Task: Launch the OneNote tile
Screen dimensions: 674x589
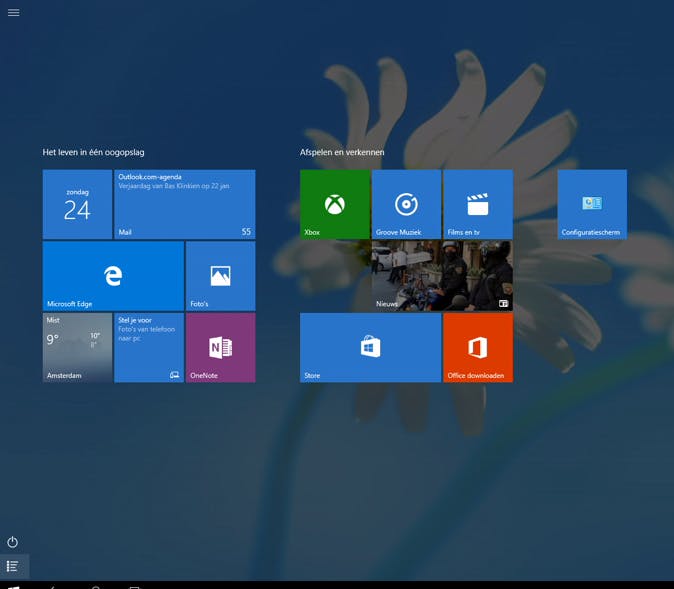Action: tap(220, 347)
